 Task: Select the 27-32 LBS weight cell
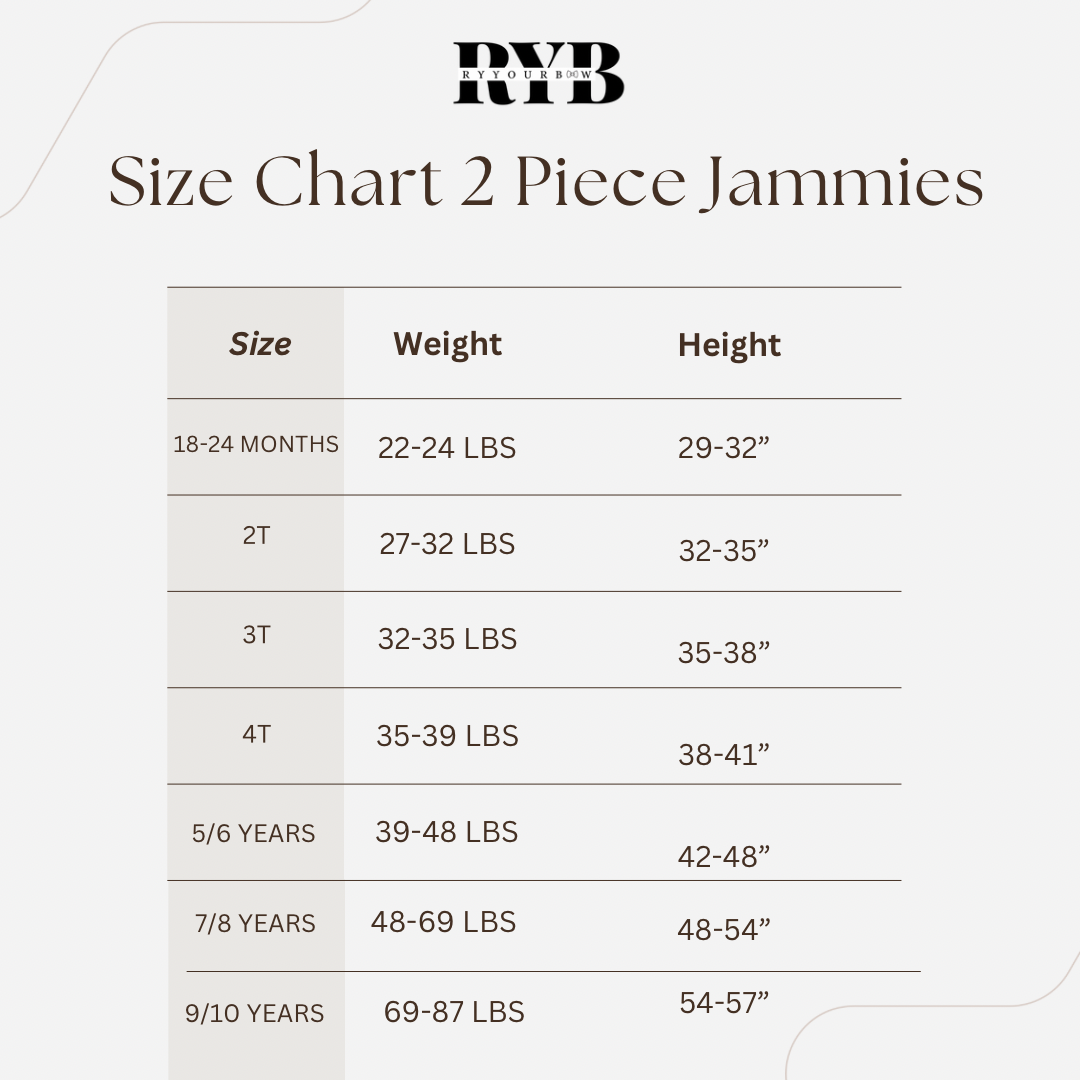(447, 544)
